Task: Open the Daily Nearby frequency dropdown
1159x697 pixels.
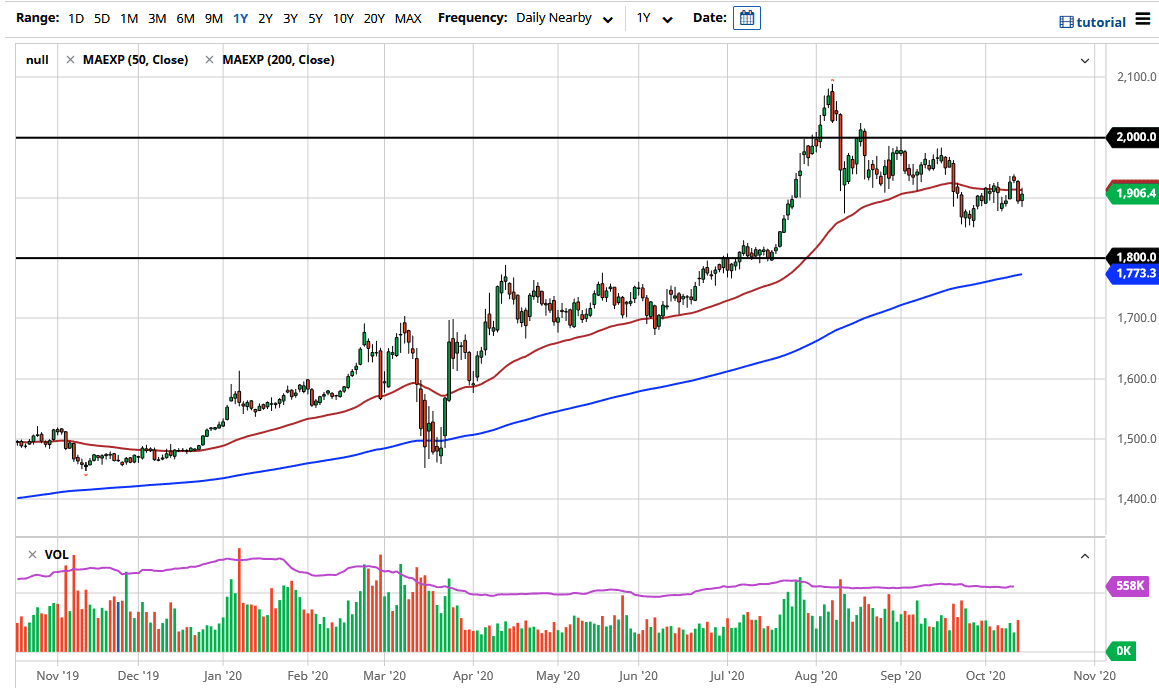Action: [x=565, y=18]
